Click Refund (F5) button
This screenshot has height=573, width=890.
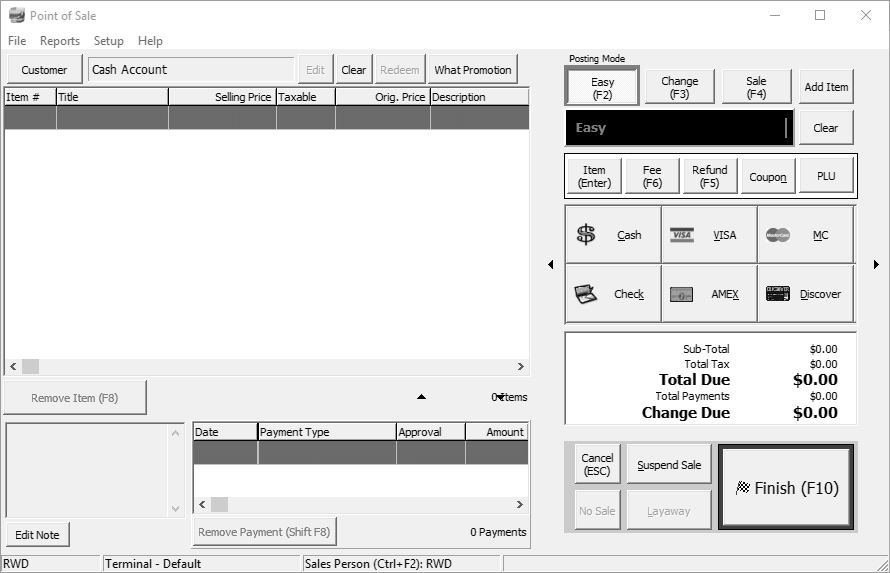710,176
